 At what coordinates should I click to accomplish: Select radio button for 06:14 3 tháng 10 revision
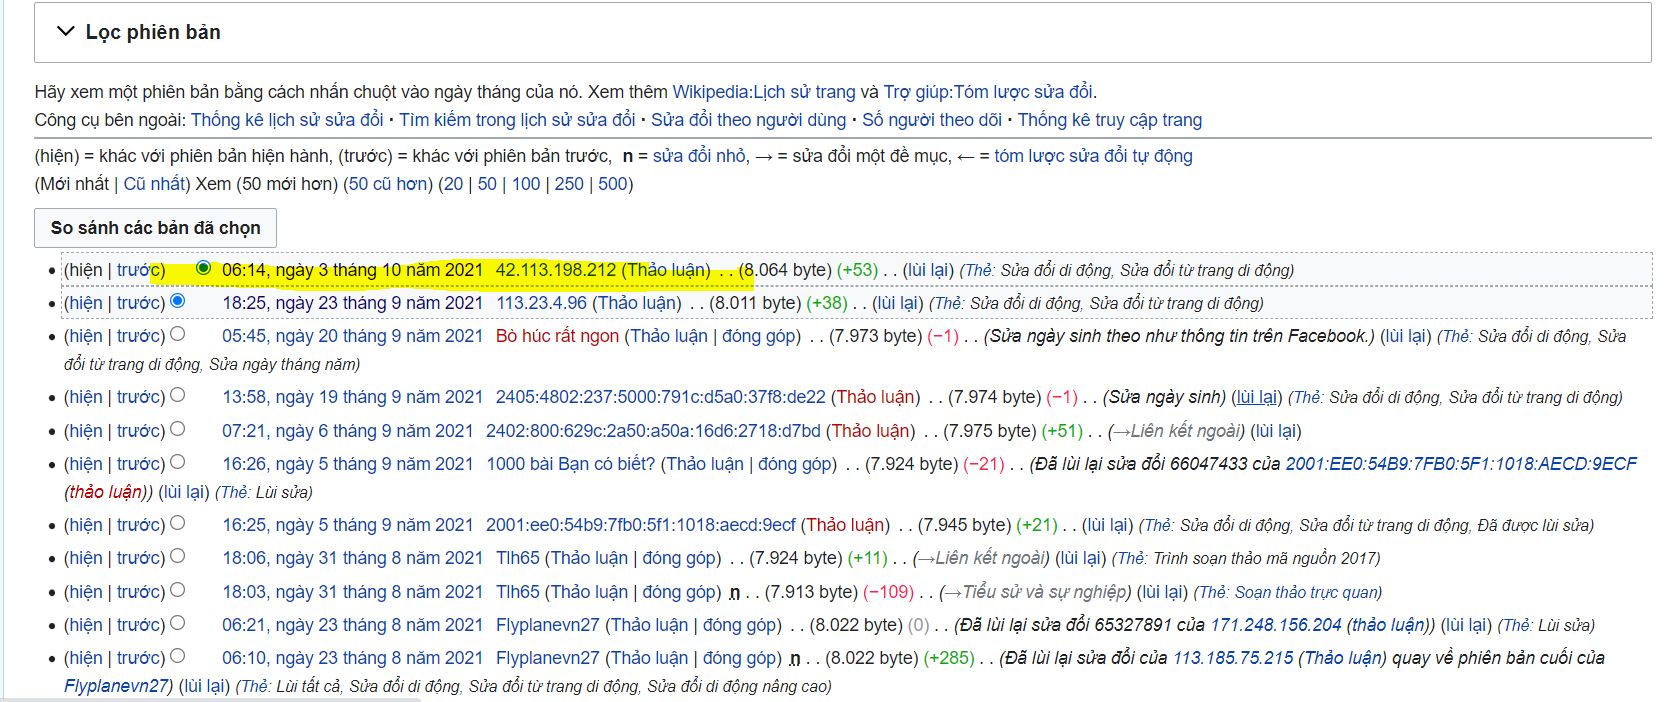pos(204,268)
